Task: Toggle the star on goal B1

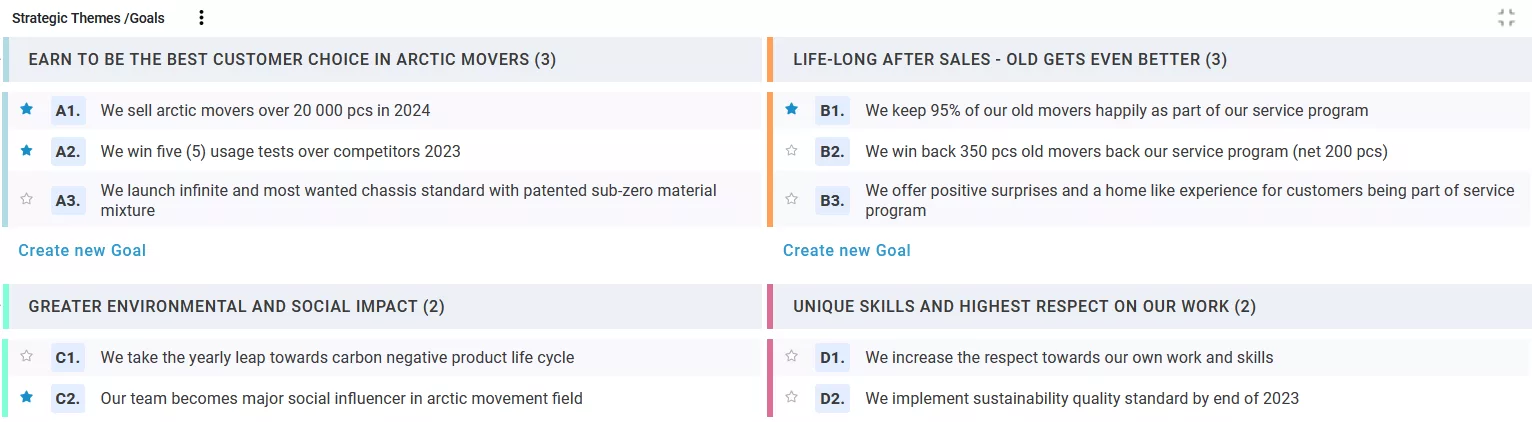Action: click(792, 109)
